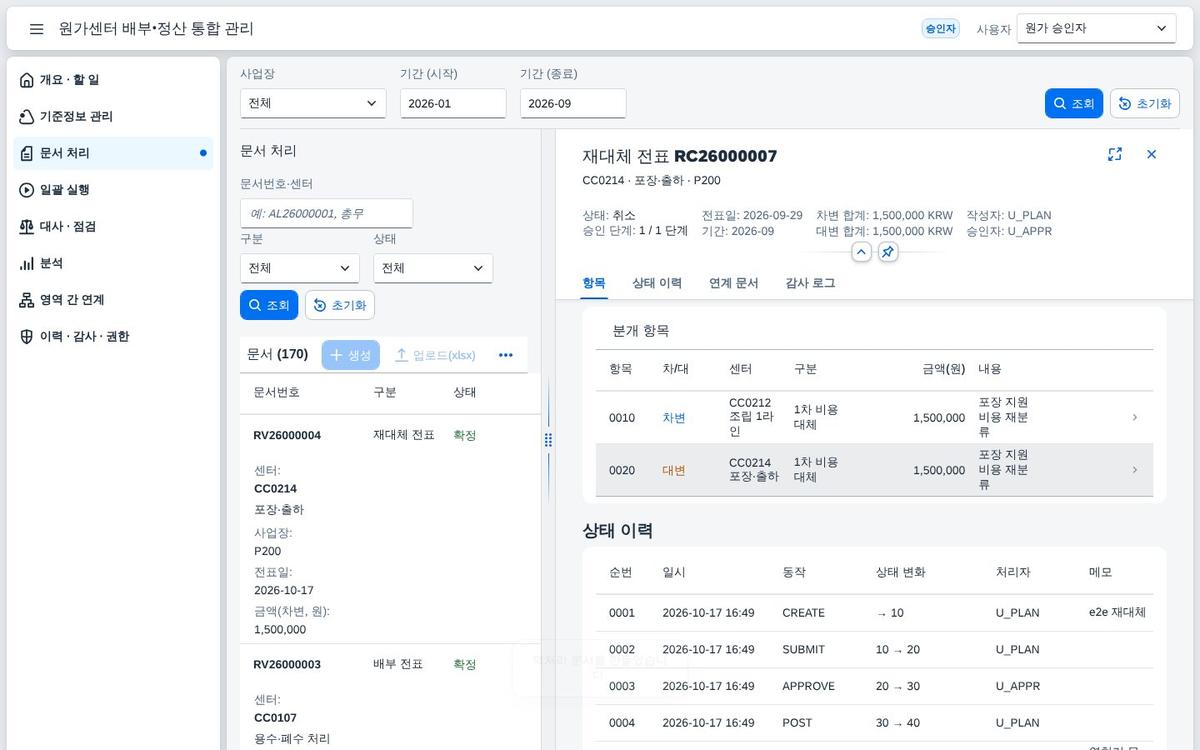
Task: Click the 금액(원) column header
Action: (x=943, y=369)
